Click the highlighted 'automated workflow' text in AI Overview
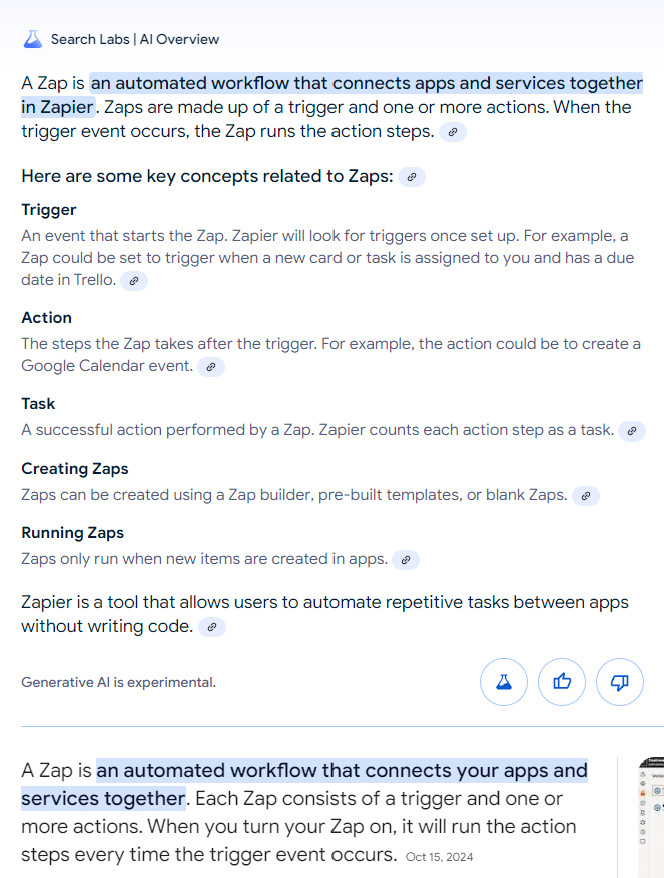The height and width of the screenshot is (878, 664). 366,83
